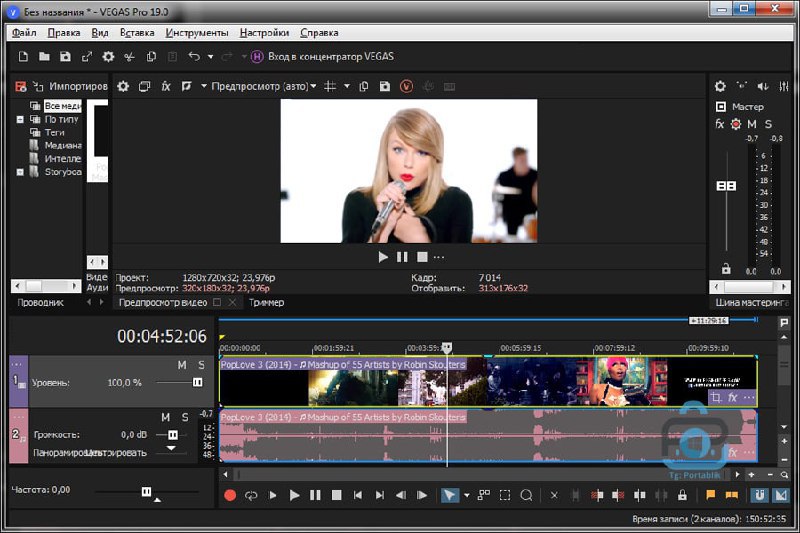Open the pan type dropdown arrow on track 2
800x533 pixels.
click(171, 448)
